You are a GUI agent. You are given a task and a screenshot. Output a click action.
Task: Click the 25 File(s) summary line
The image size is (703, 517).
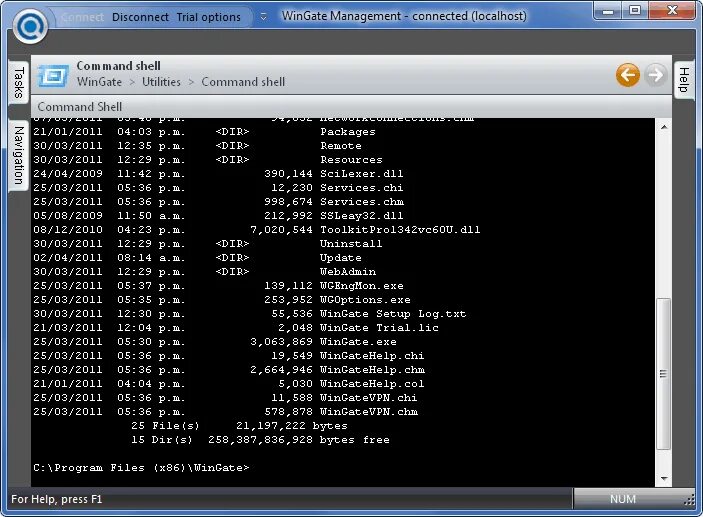click(239, 426)
